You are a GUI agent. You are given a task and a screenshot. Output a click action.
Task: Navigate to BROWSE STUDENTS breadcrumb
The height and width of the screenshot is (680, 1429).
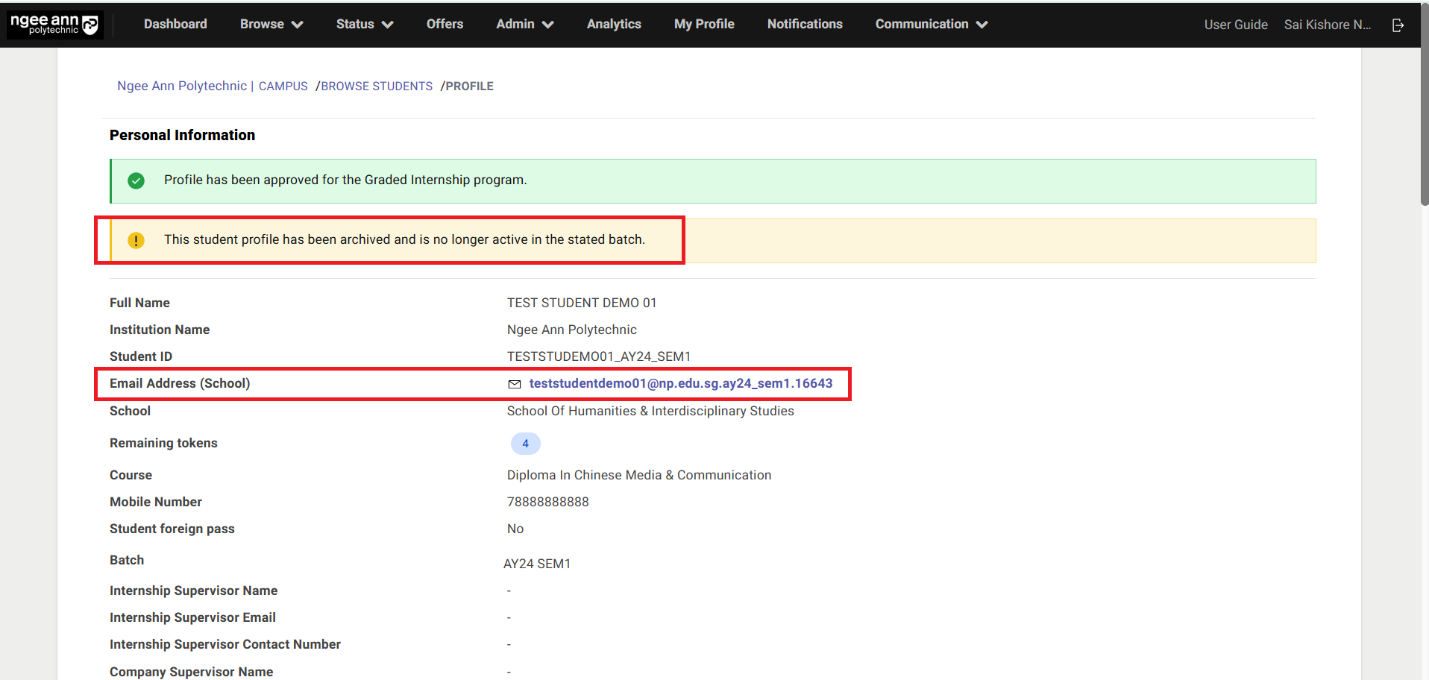click(377, 87)
